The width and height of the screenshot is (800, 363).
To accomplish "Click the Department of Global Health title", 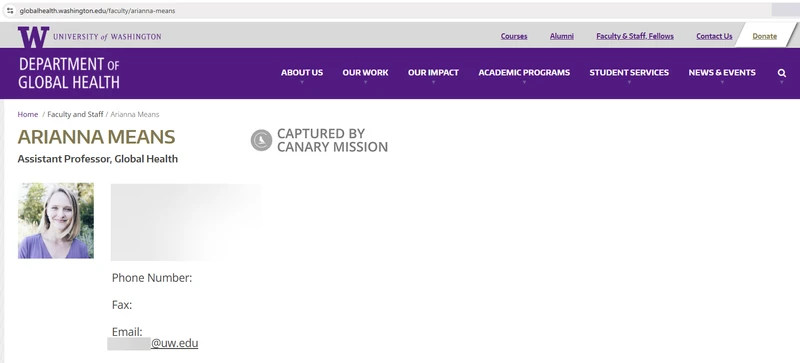I will point(69,73).
